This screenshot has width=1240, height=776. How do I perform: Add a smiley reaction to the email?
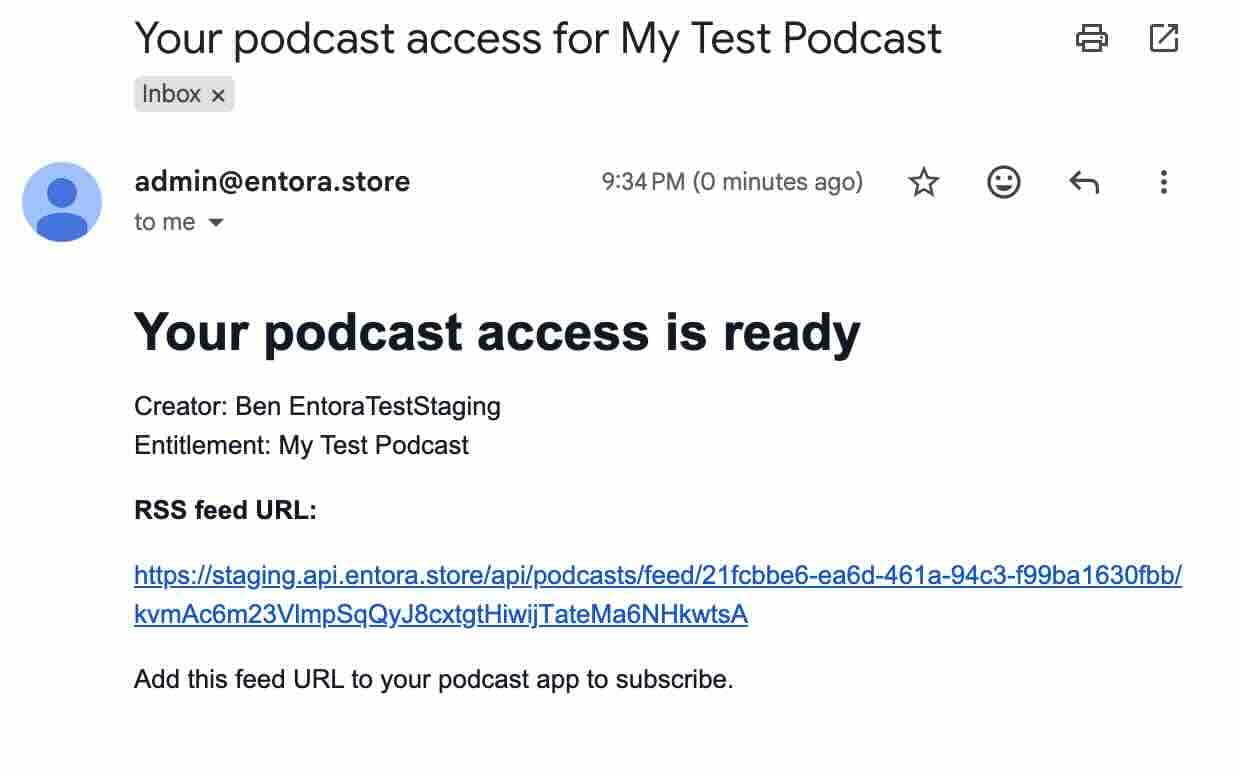pos(1003,182)
